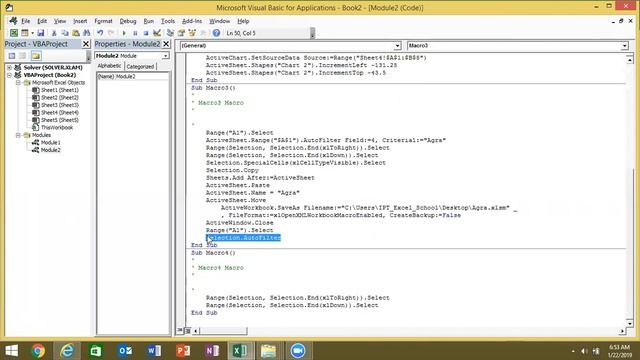
Task: Select Sheet4 (Sheet4) in project tree
Action: tap(60, 113)
